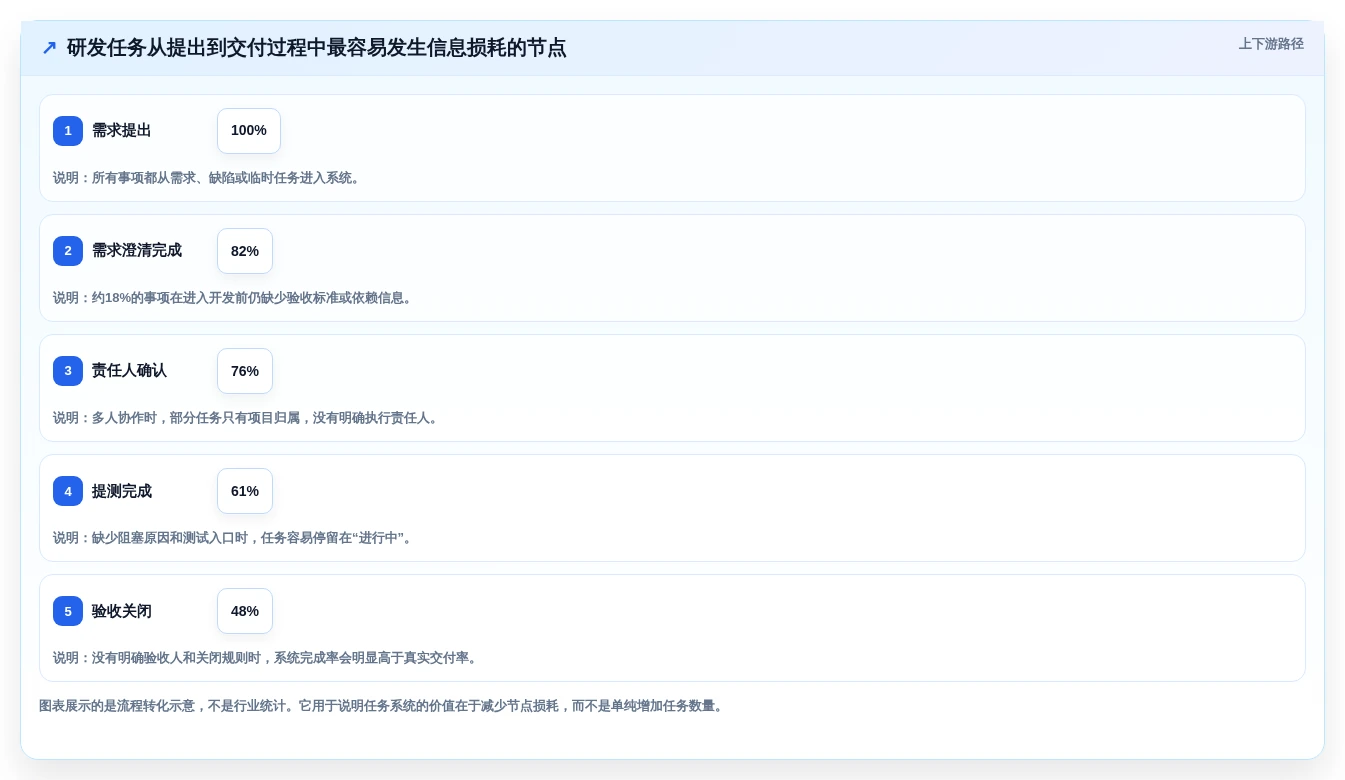
Task: Click the arrow icon beside the chart title
Action: [x=49, y=48]
